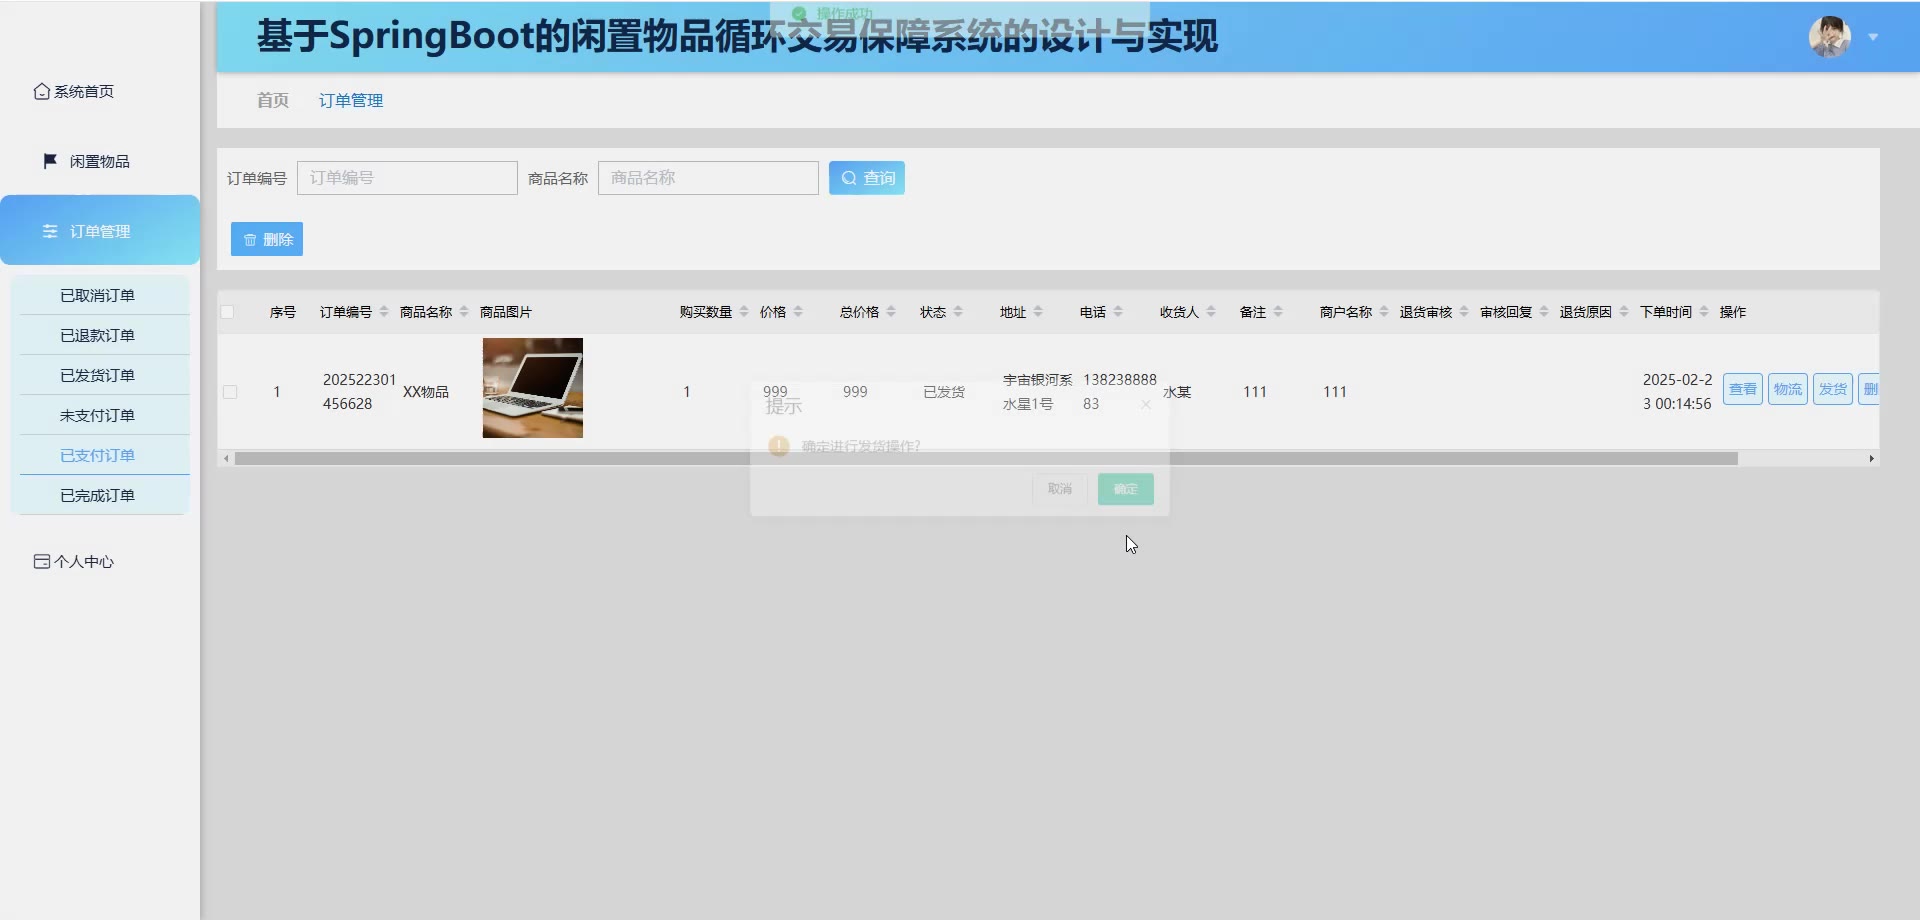The image size is (1920, 920).
Task: Click the personal center card icon
Action: [x=41, y=561]
